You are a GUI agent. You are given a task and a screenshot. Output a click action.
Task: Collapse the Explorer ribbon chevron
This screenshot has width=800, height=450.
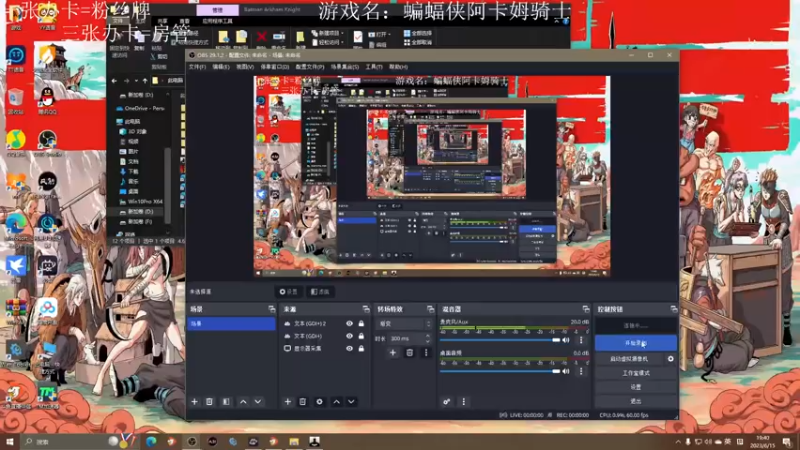tap(557, 21)
